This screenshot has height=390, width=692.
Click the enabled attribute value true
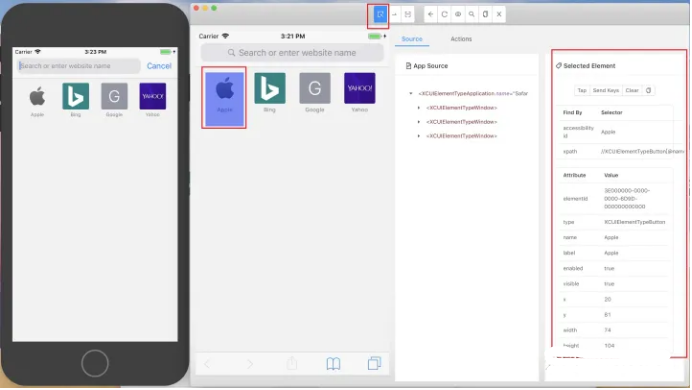609,268
